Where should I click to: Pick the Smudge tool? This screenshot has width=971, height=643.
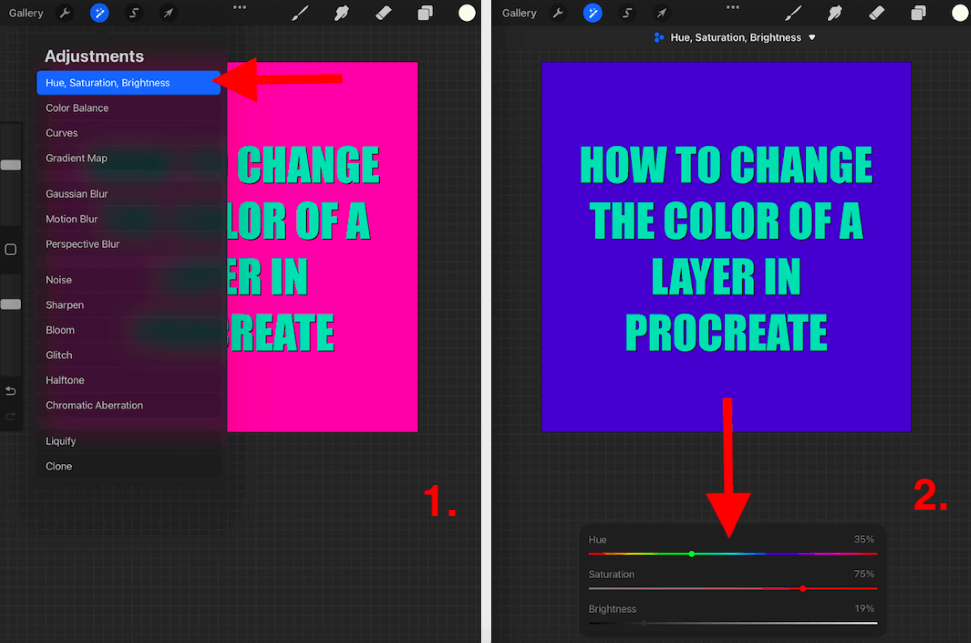click(340, 12)
